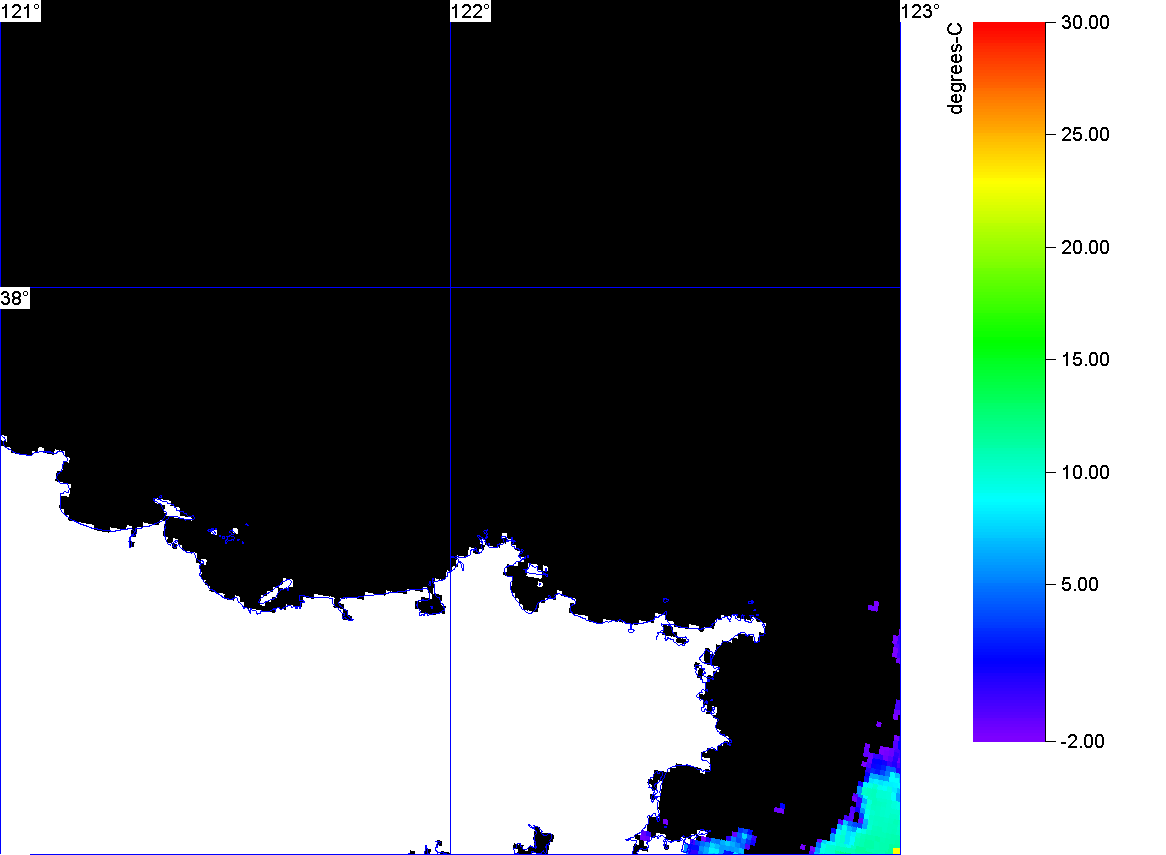
Task: Pick the red top of the colorbar
Action: click(1009, 30)
